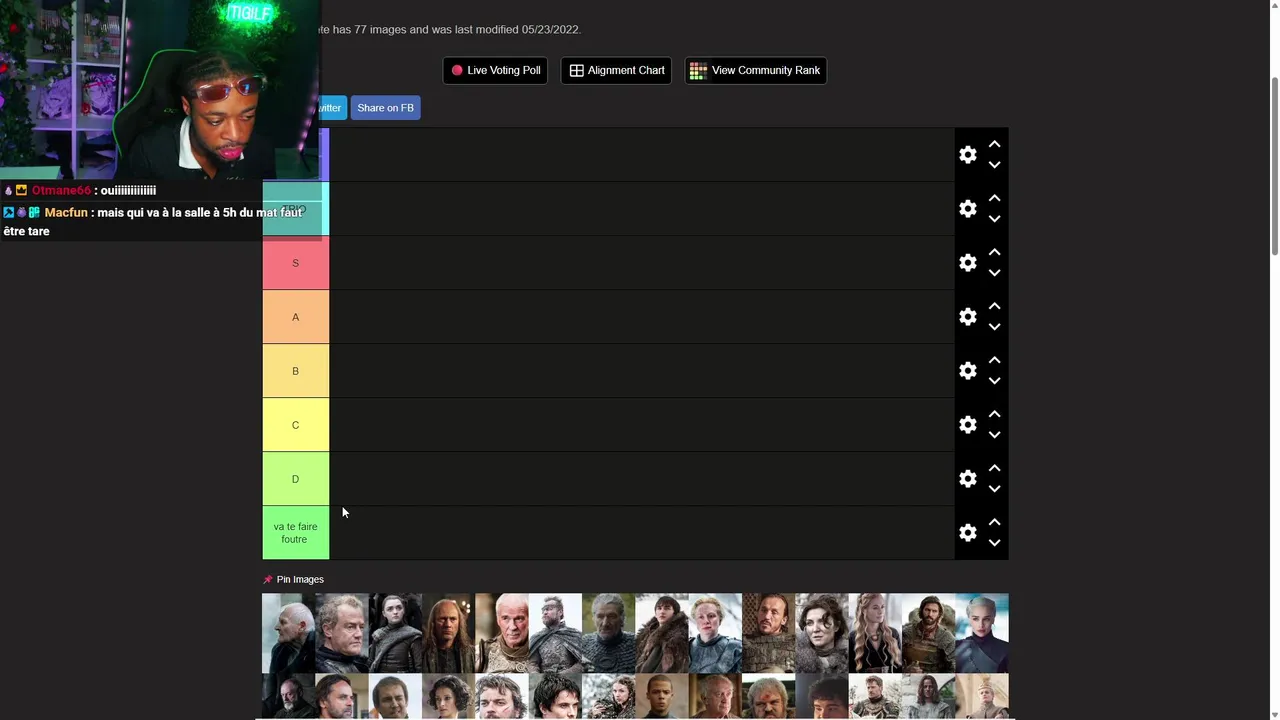Move 'va te faire foutre' row up
Image resolution: width=1280 pixels, height=720 pixels.
994,522
